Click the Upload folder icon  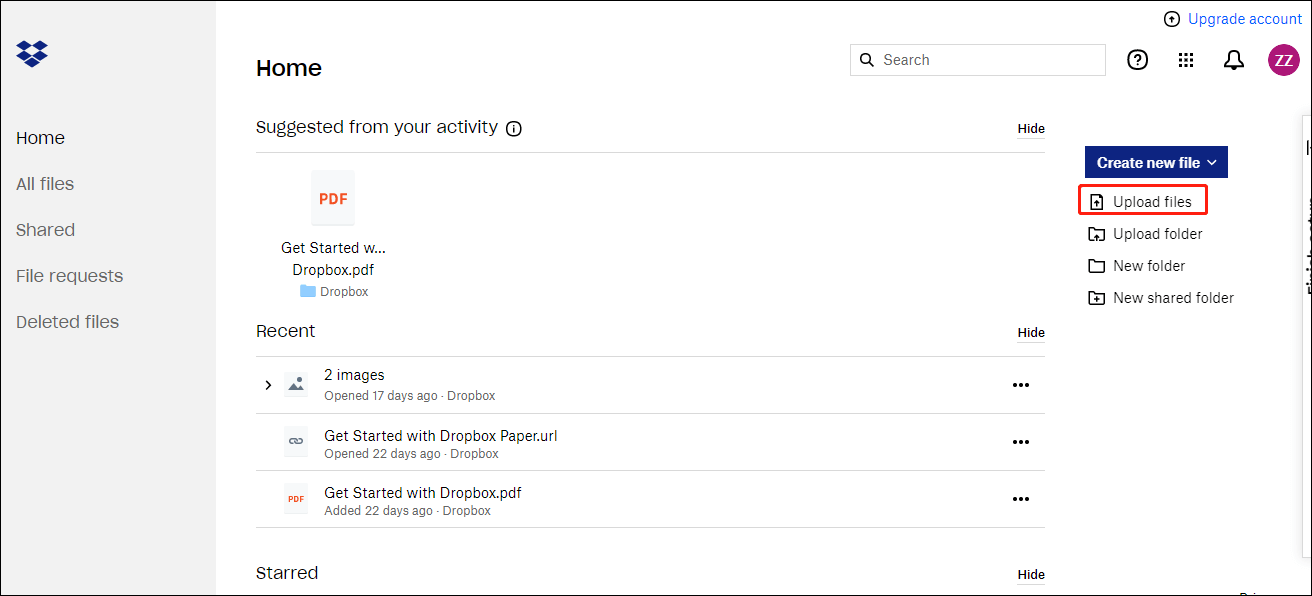click(x=1097, y=233)
